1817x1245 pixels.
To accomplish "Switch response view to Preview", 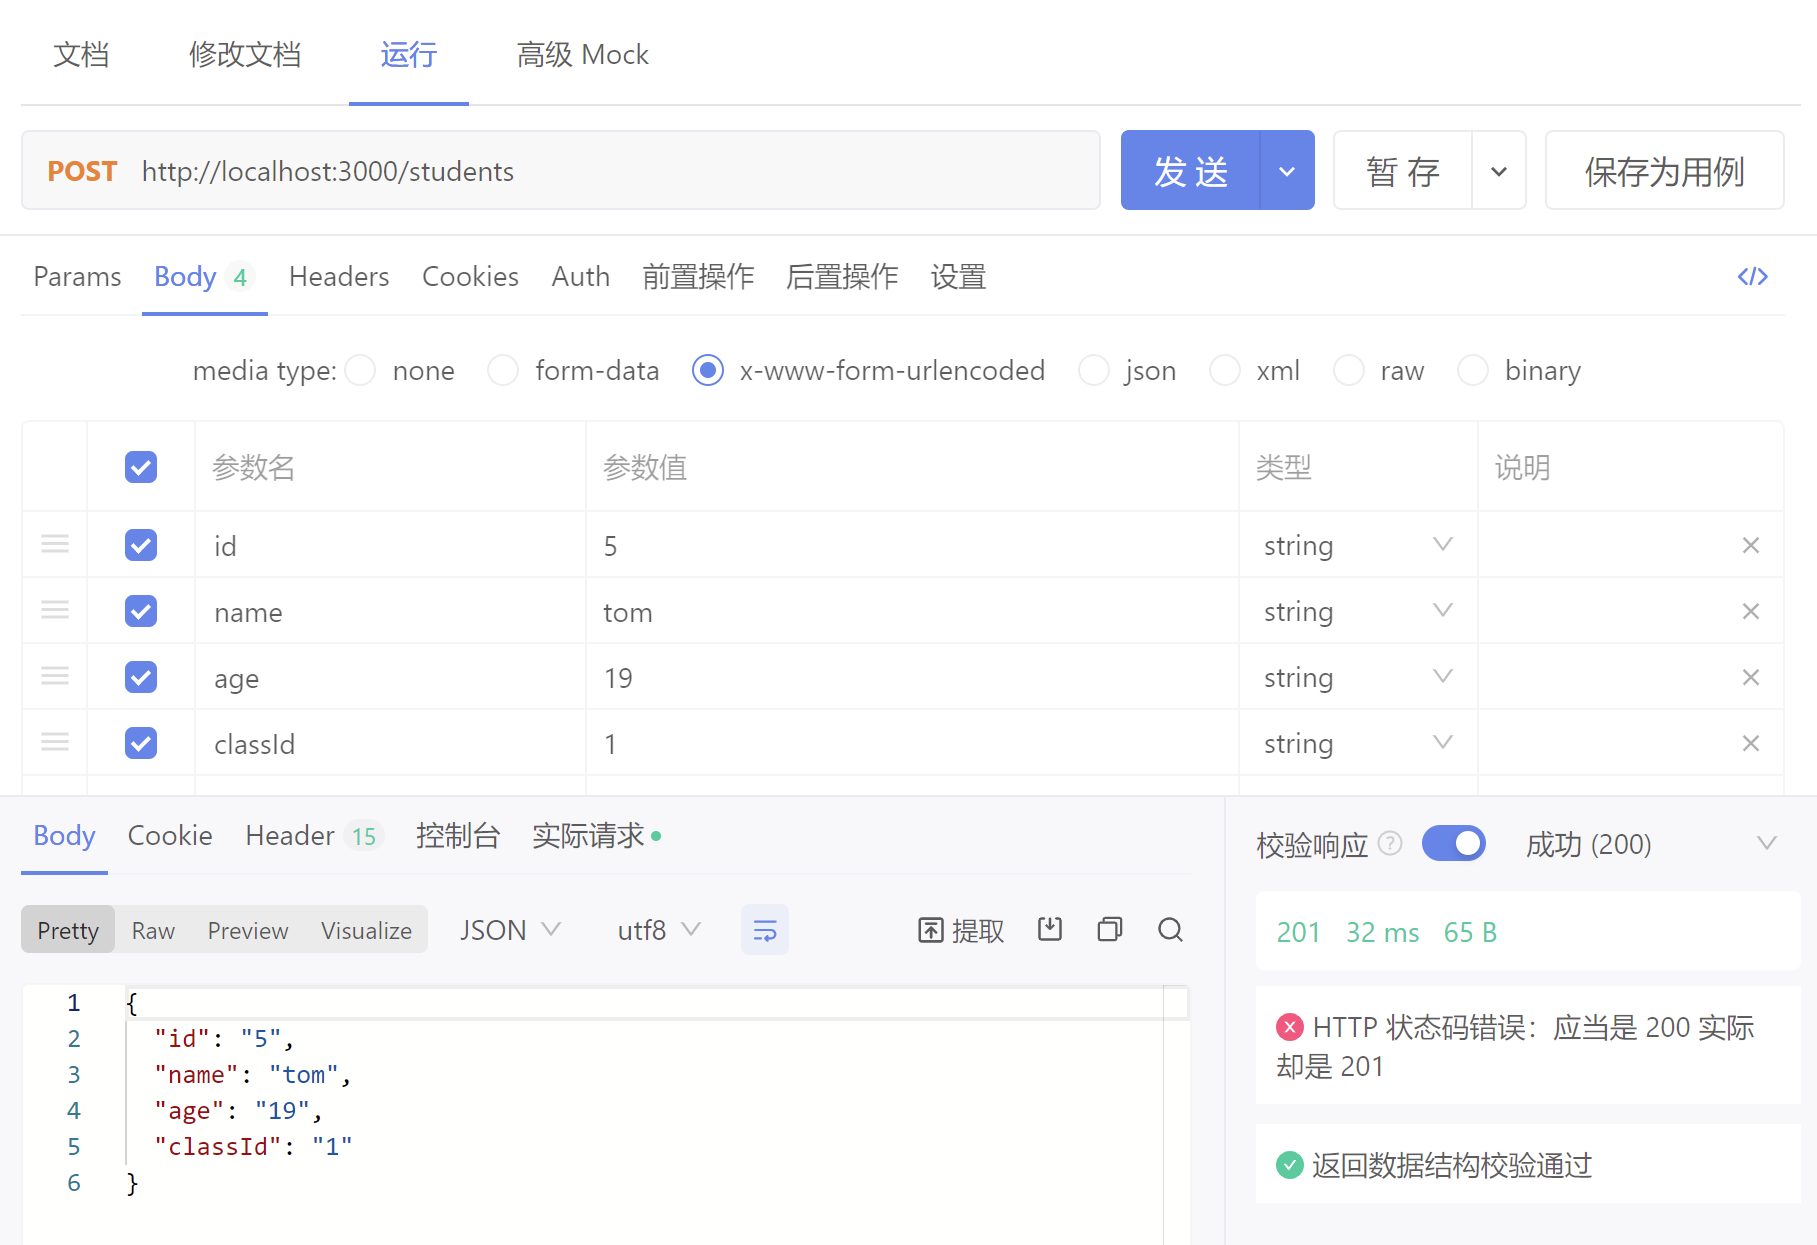I will coord(248,930).
